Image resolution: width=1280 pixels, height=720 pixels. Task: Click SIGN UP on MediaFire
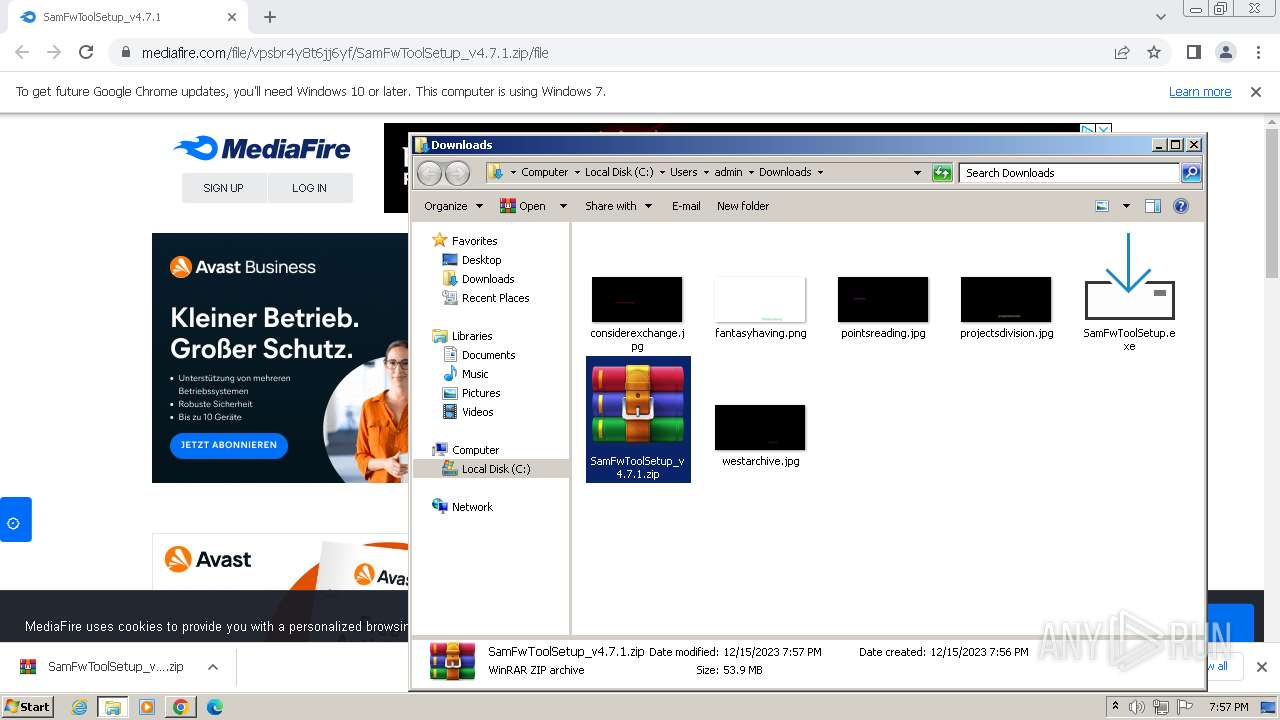[x=223, y=188]
